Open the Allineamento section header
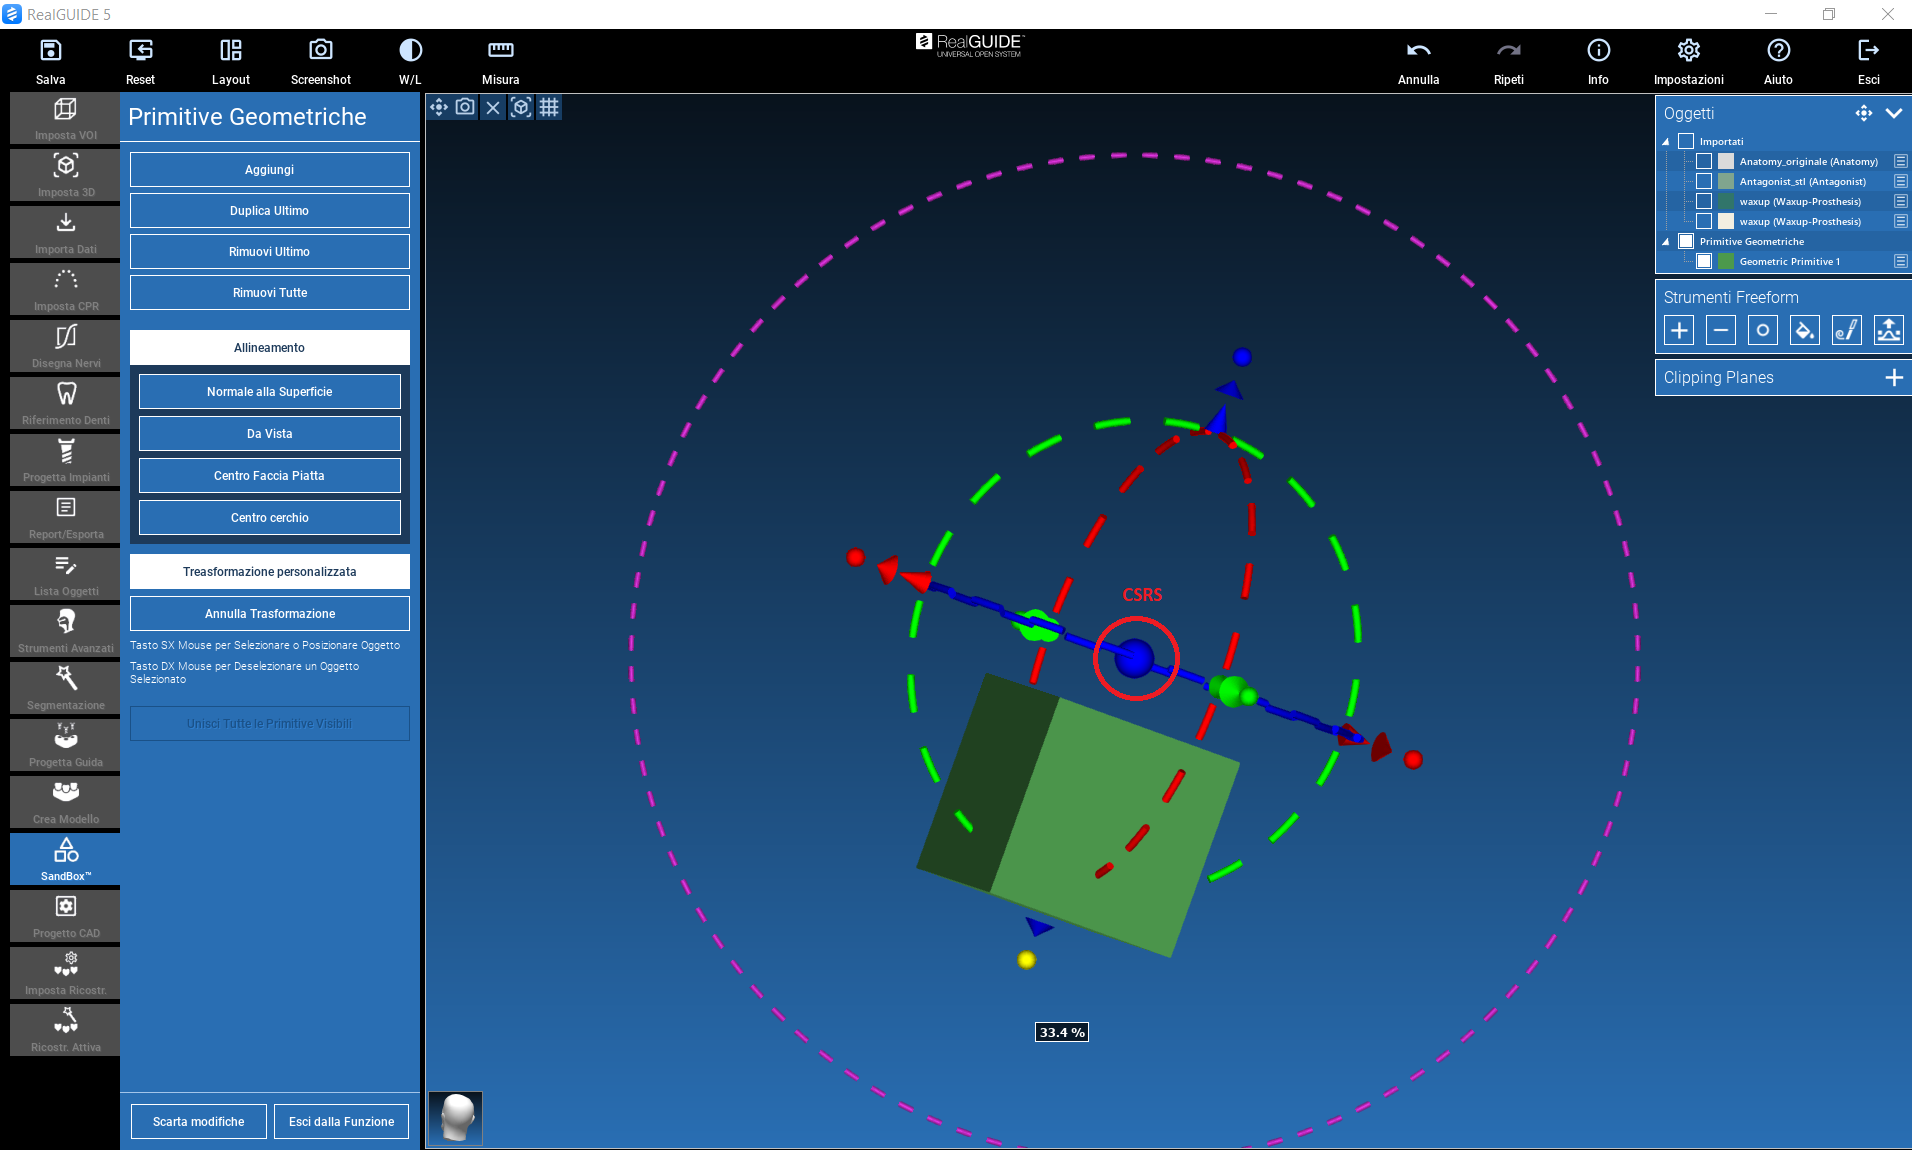The image size is (1912, 1150). [x=270, y=348]
